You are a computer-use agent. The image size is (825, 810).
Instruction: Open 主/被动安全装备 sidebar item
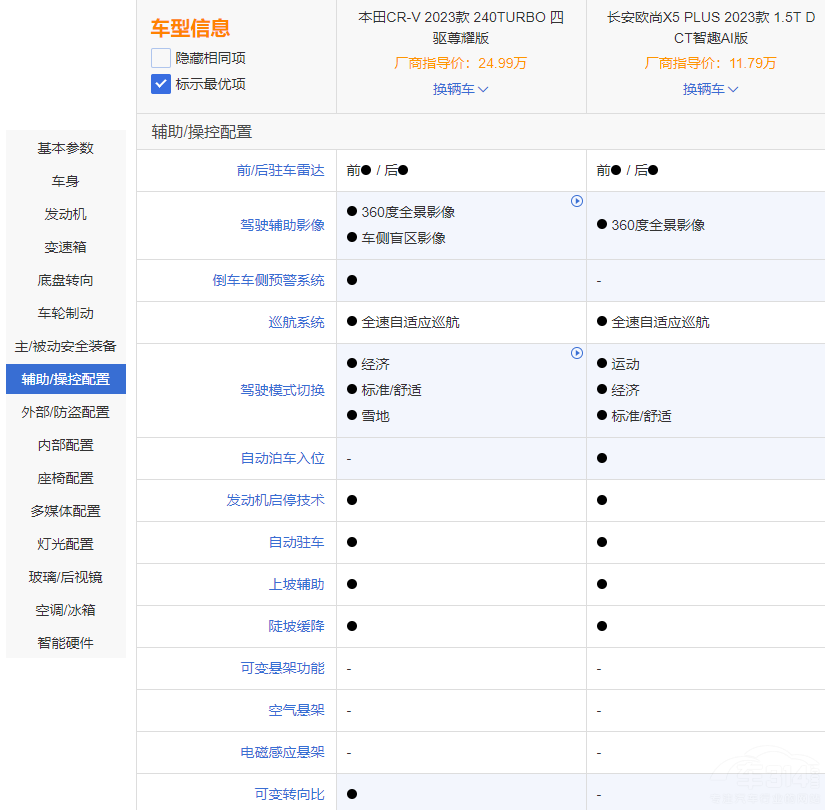tap(66, 346)
